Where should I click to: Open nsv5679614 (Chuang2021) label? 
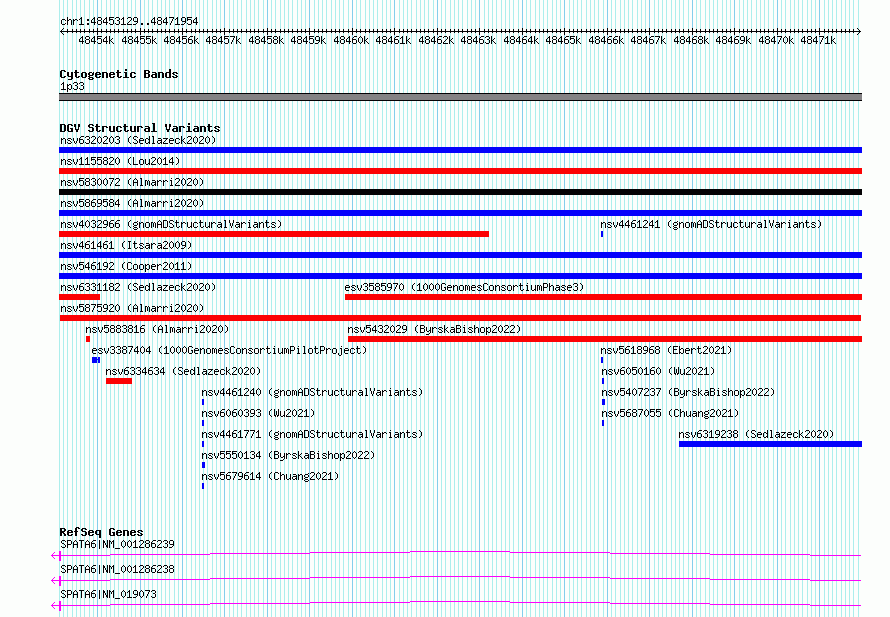[x=270, y=476]
